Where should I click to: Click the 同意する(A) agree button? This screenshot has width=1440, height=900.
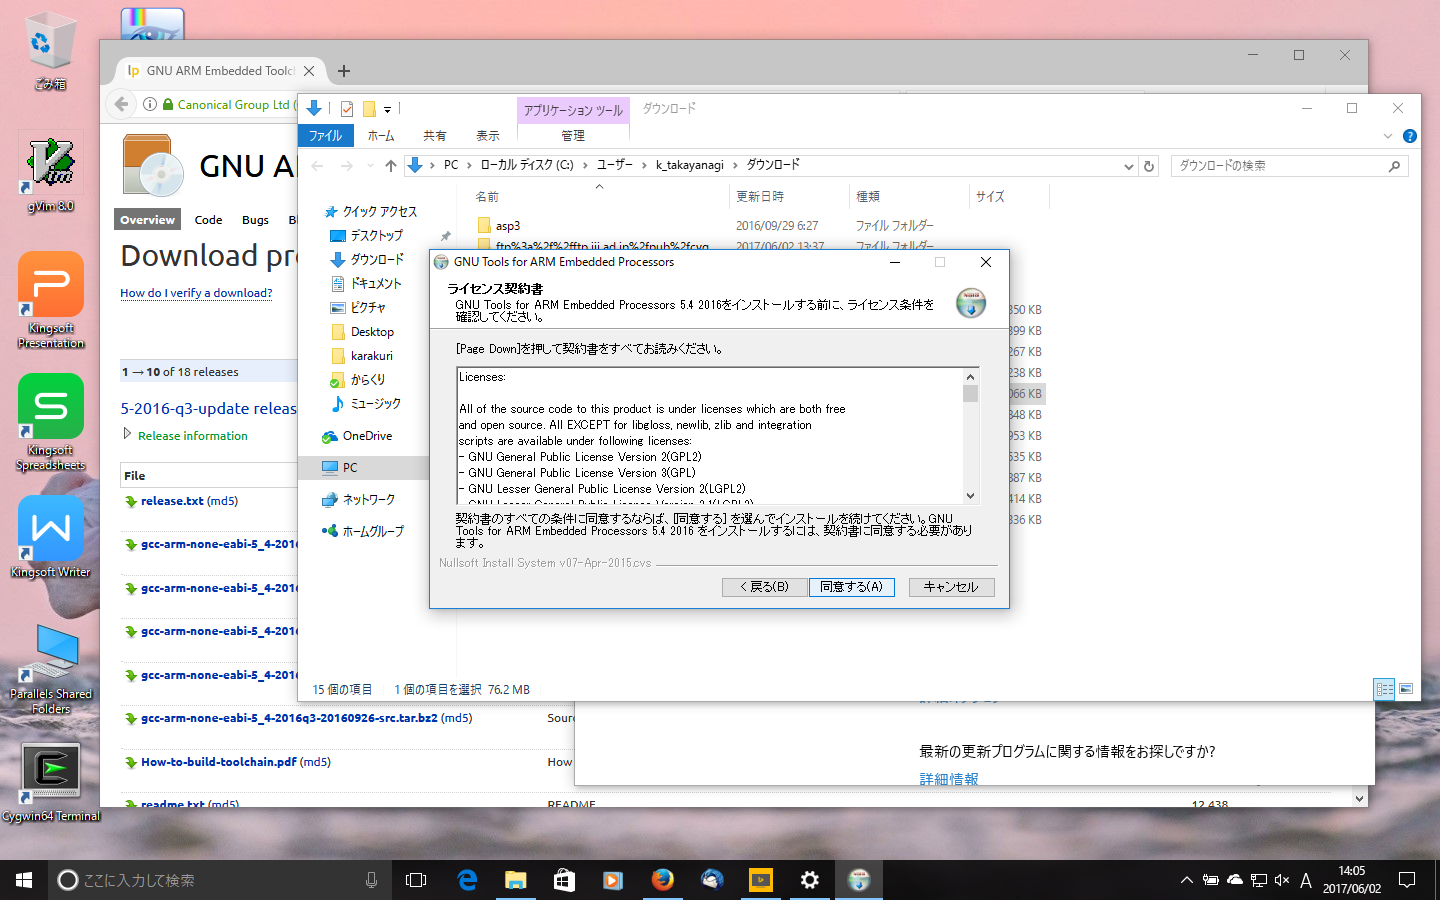[851, 587]
